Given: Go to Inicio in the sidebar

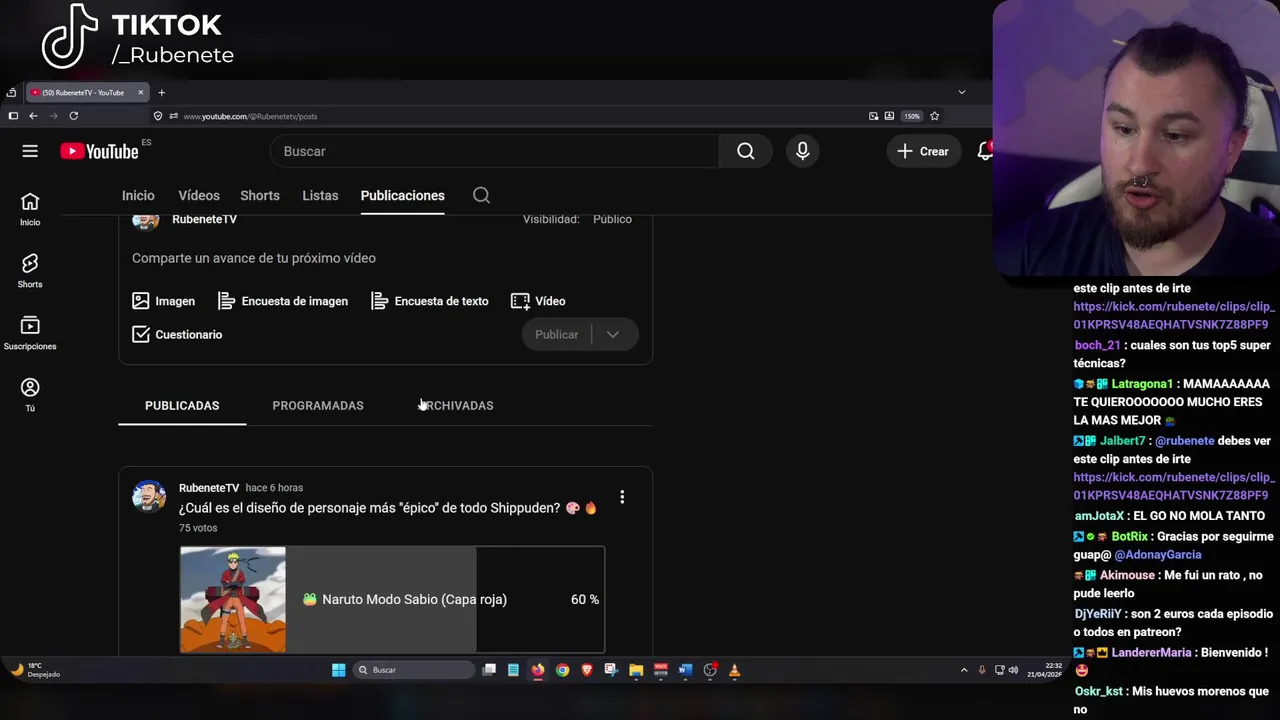Looking at the screenshot, I should tap(30, 209).
